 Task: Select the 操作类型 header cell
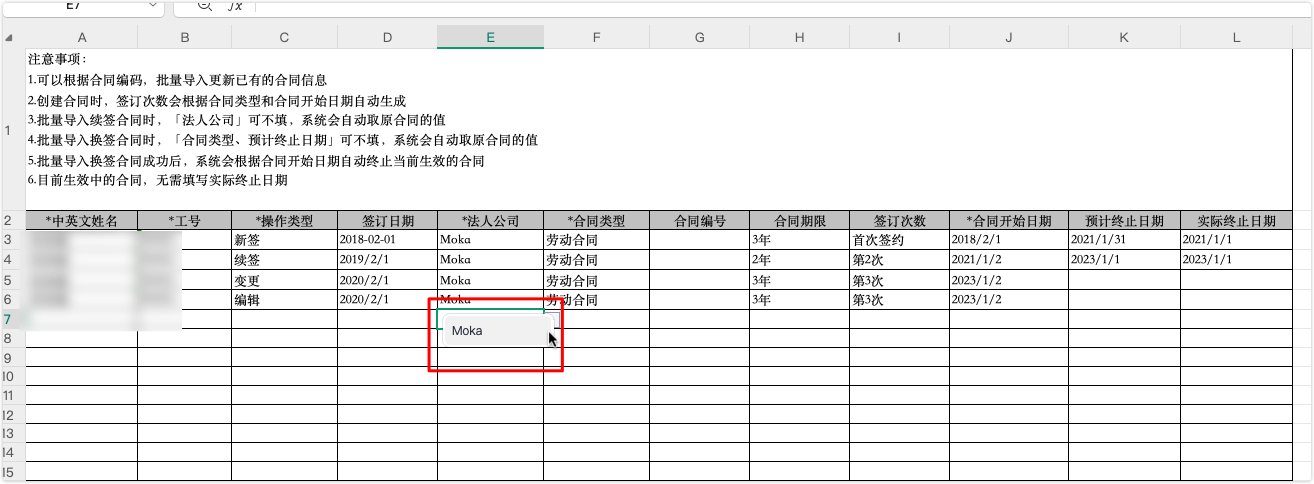click(284, 221)
